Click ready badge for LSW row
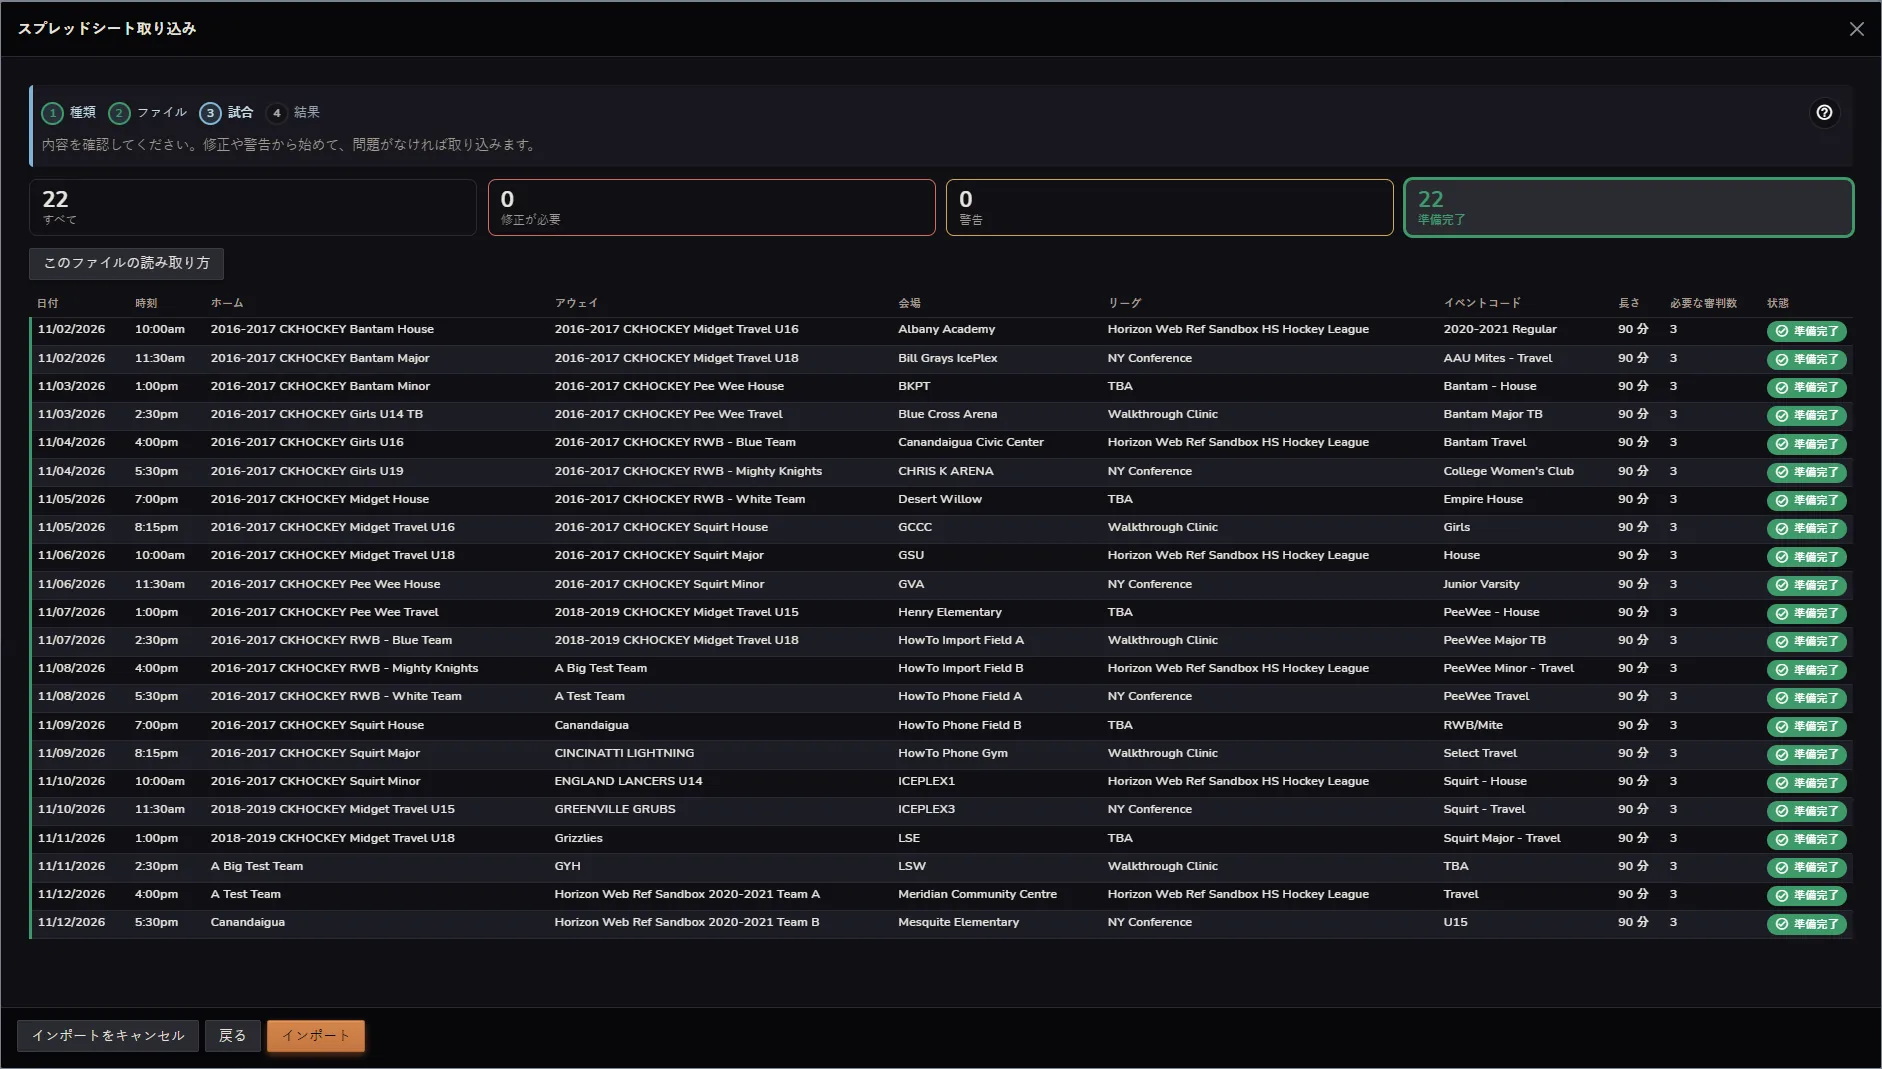The height and width of the screenshot is (1069, 1882). click(x=1806, y=867)
